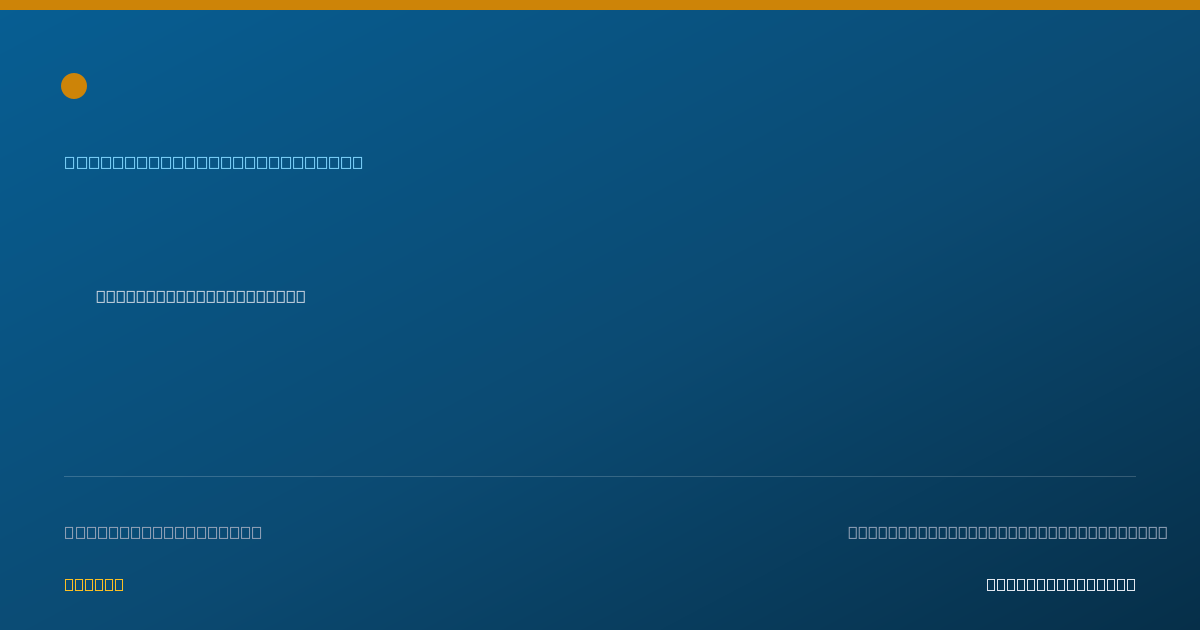Click the start of the lower-right gray text
The width and height of the screenshot is (1200, 630).
click(853, 532)
